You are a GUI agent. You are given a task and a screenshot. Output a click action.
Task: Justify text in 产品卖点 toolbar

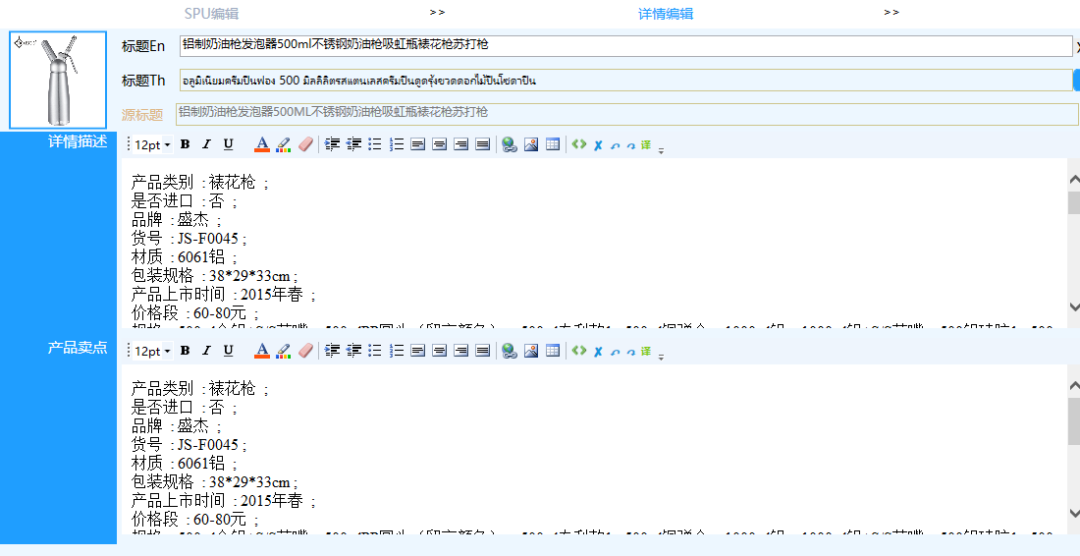(483, 351)
